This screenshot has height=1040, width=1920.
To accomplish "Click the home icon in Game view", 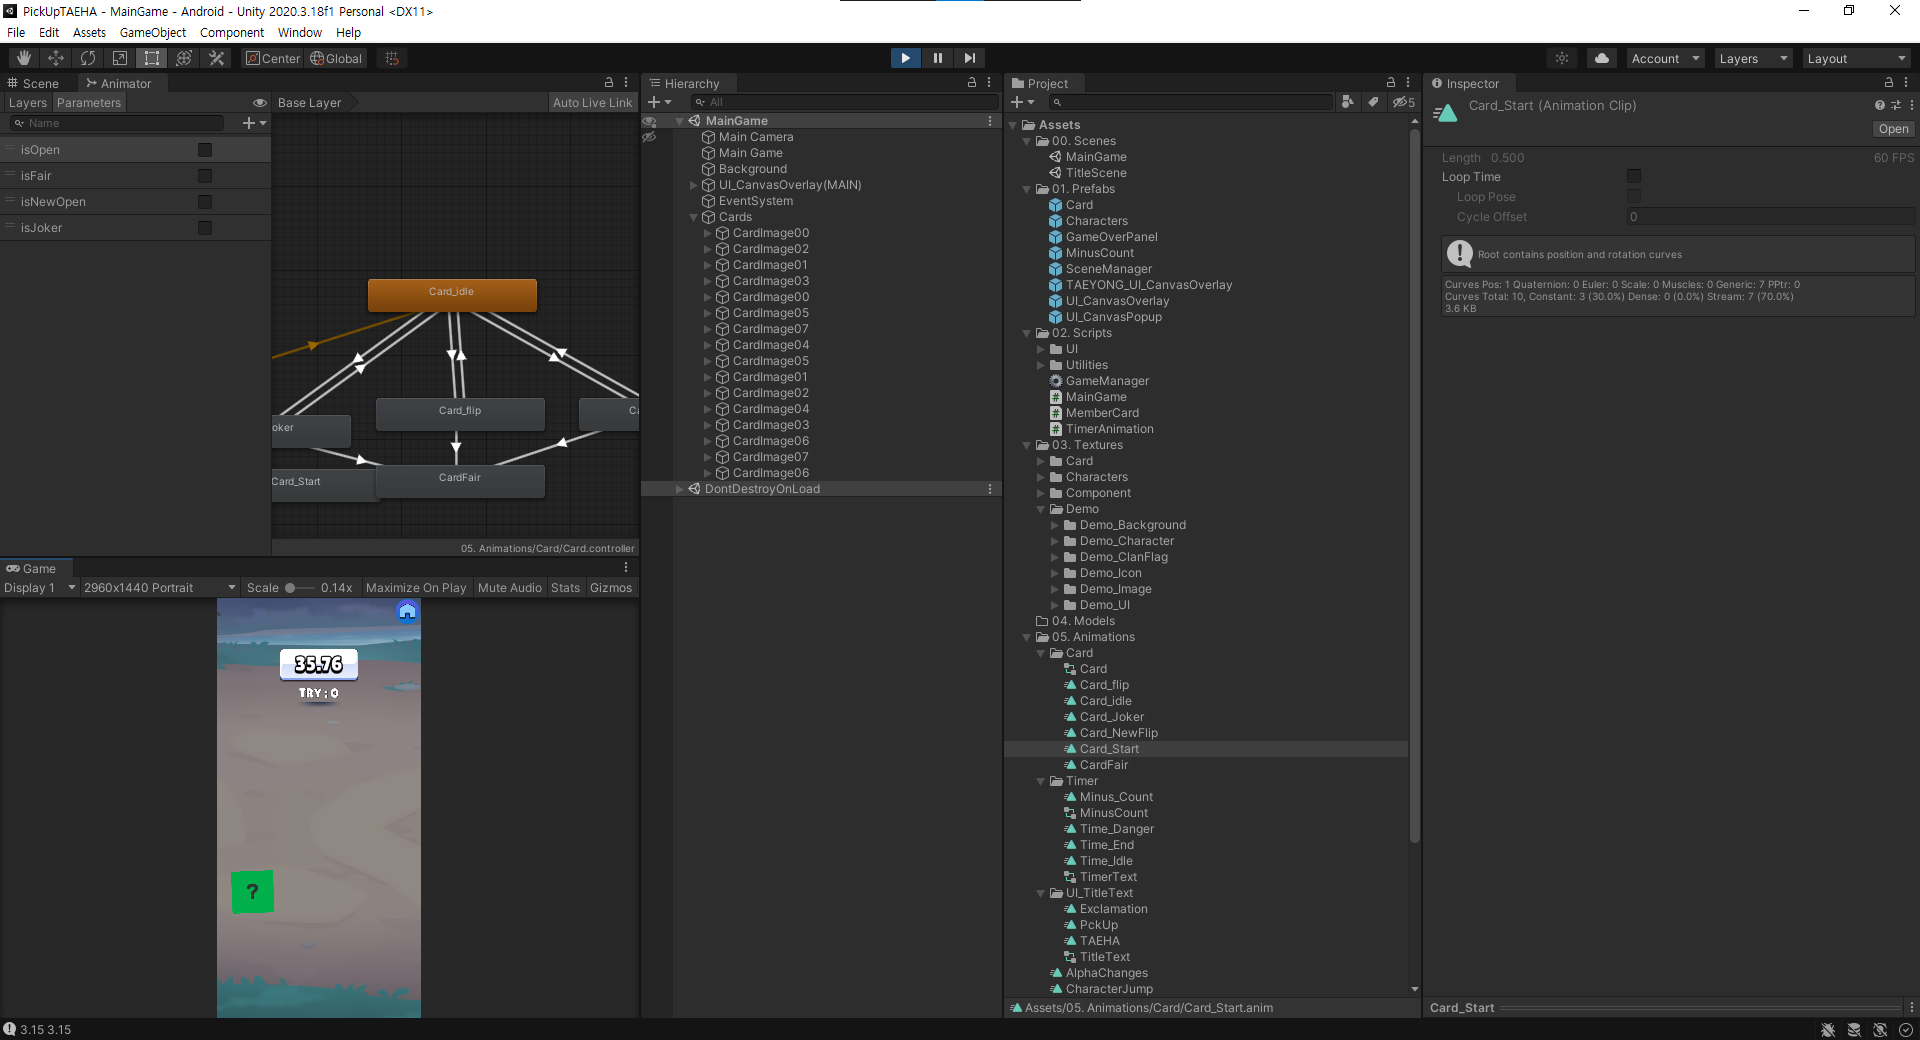I will [x=407, y=611].
